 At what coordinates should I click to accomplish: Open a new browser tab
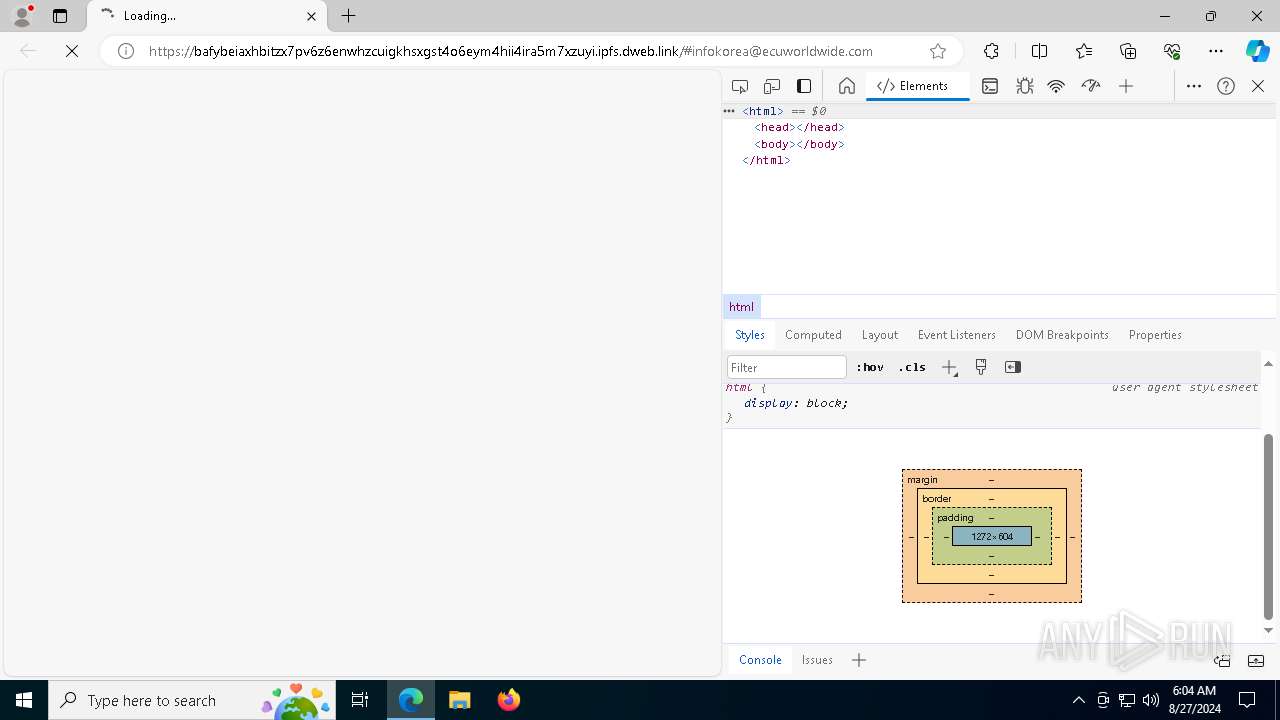(x=348, y=16)
